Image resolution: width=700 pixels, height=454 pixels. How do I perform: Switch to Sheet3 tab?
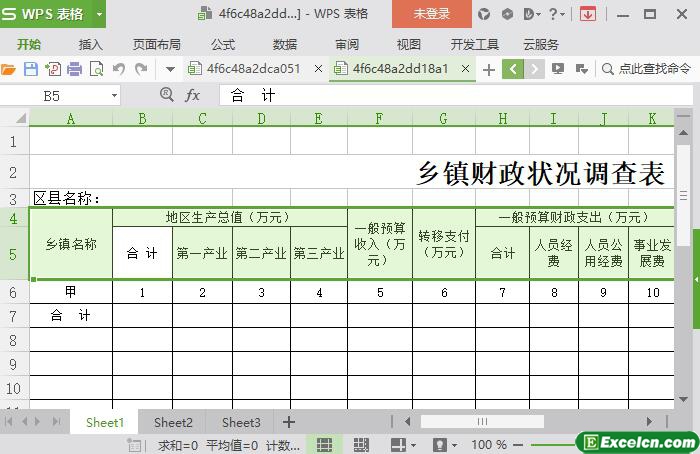pos(241,422)
